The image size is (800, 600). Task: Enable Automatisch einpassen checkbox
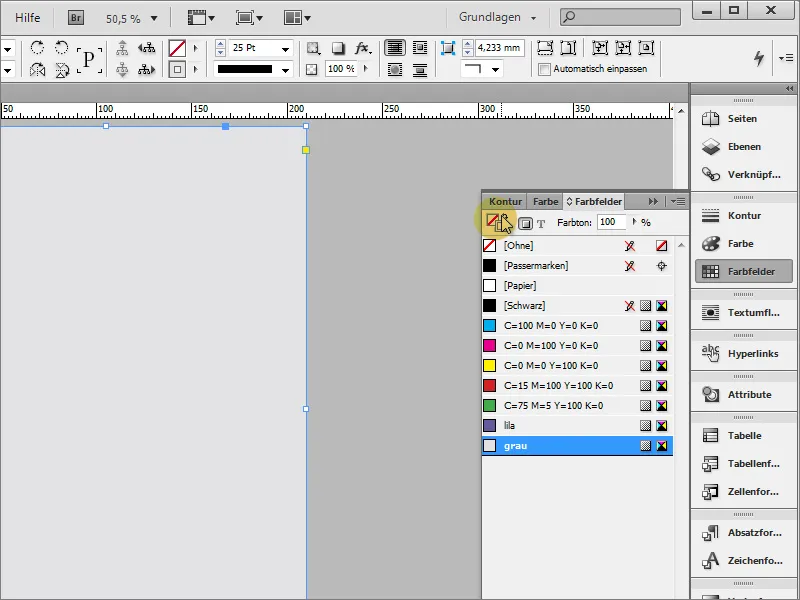[x=544, y=69]
